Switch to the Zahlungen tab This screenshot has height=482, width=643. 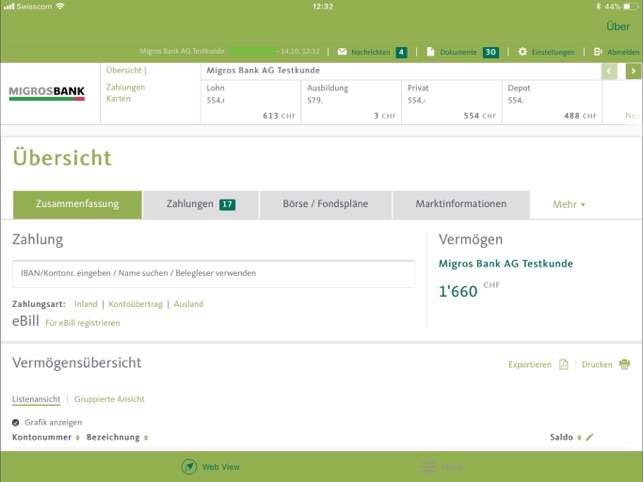pos(201,204)
